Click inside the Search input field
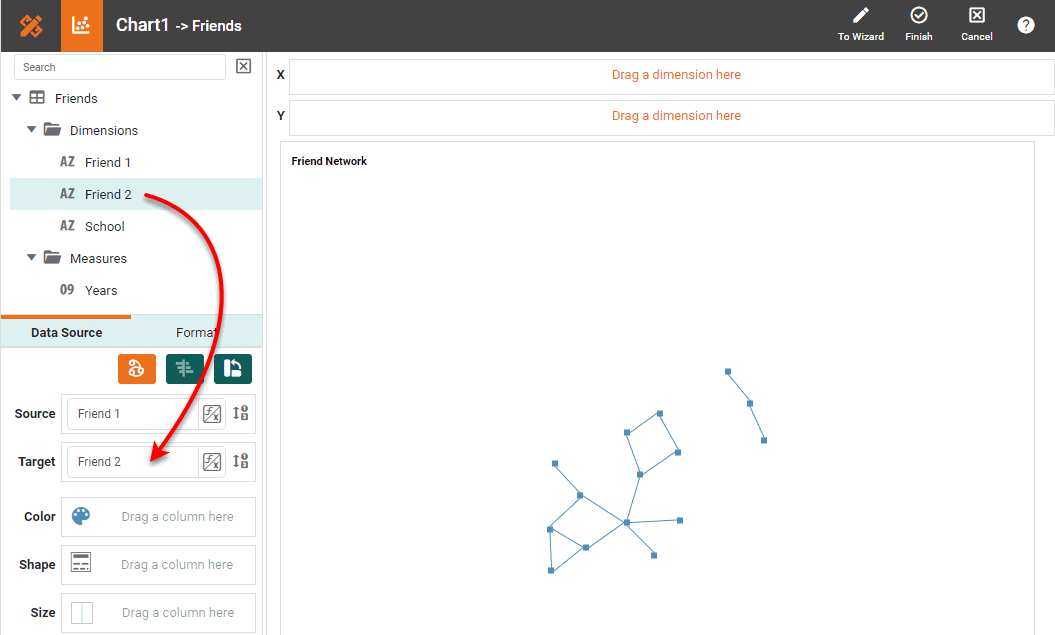Screen dimensions: 1055x635 pos(120,66)
